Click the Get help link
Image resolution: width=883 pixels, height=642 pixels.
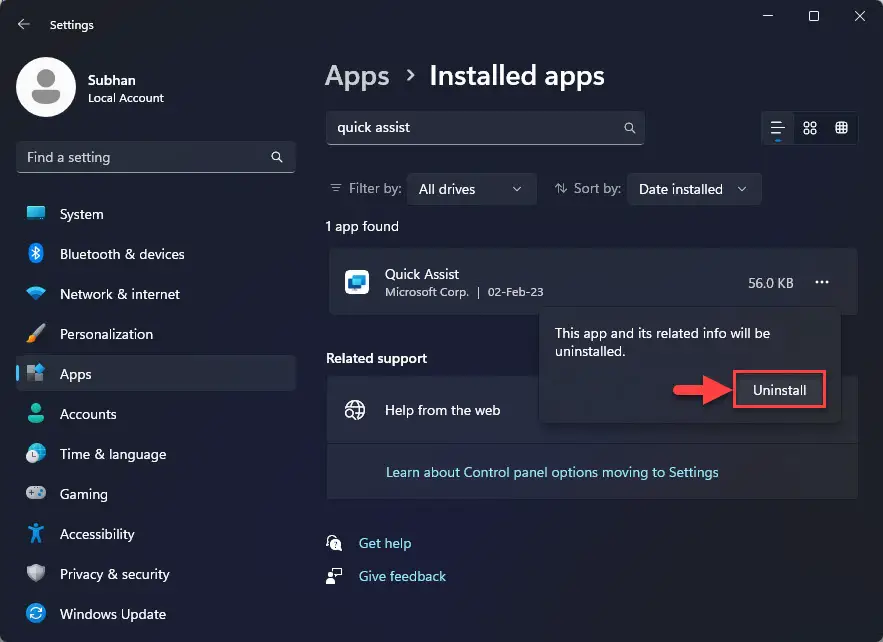point(384,543)
